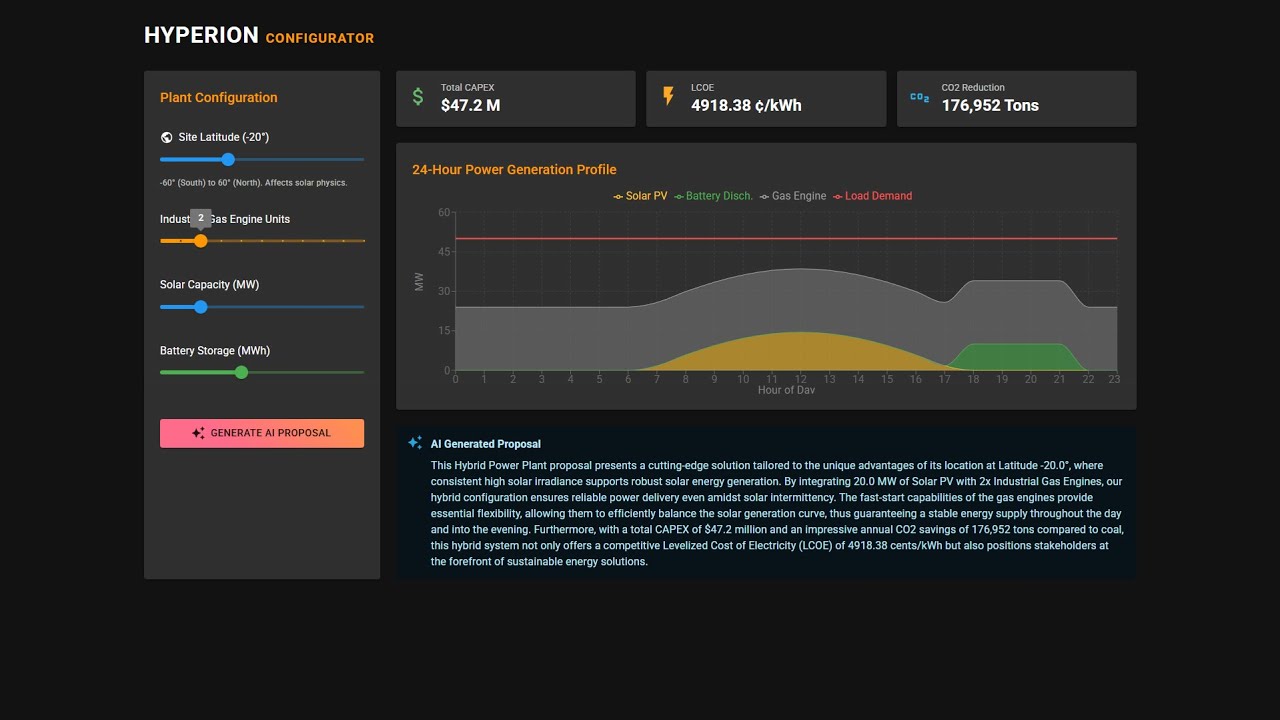
Task: Click the $47.2 M CAPEX value
Action: [470, 105]
